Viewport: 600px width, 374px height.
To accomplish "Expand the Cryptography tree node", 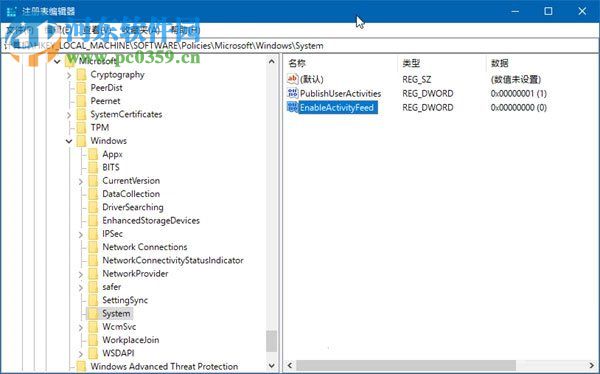I will [x=69, y=75].
